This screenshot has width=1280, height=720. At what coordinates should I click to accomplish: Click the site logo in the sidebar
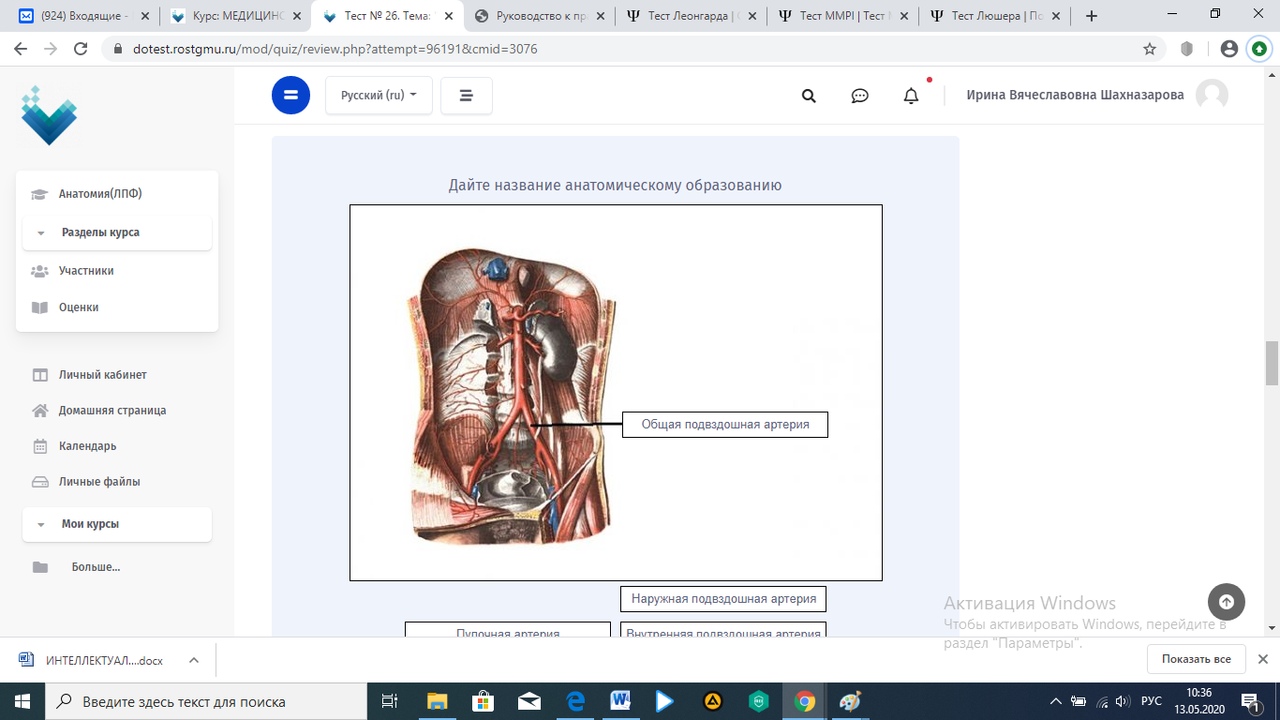[x=49, y=115]
